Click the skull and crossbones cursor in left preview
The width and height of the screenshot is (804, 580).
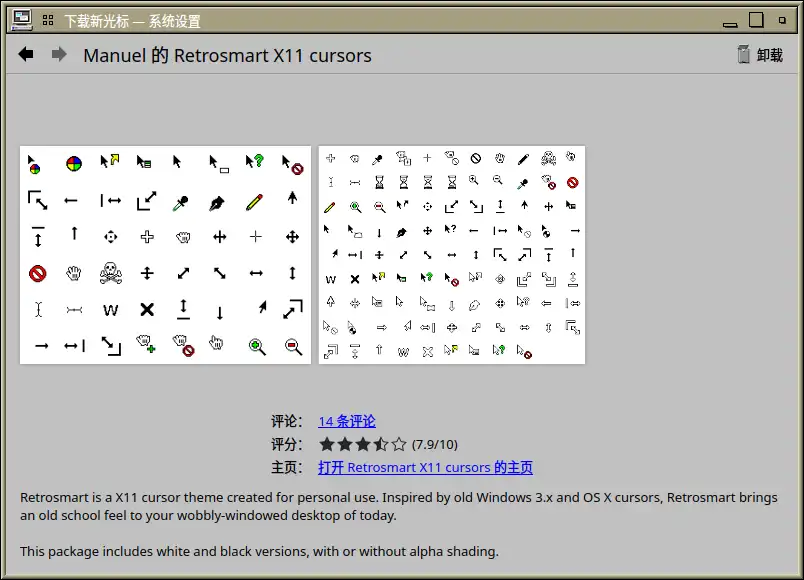point(111,273)
